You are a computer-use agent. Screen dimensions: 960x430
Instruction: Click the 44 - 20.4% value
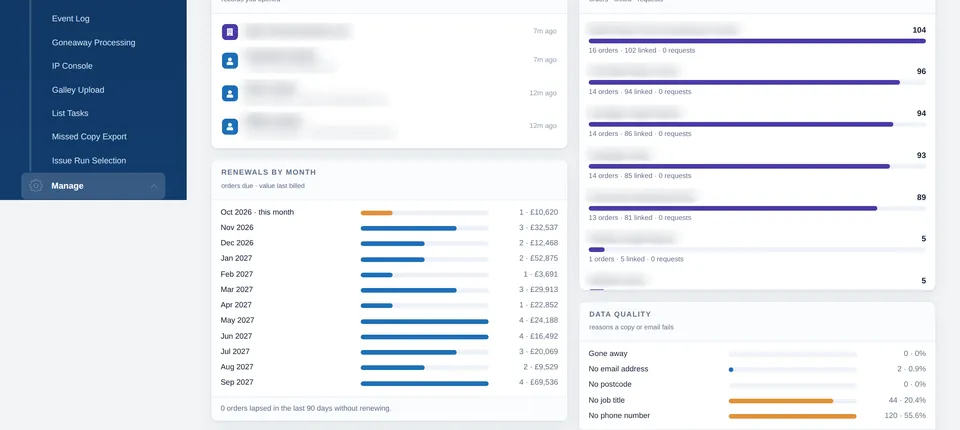click(x=907, y=401)
